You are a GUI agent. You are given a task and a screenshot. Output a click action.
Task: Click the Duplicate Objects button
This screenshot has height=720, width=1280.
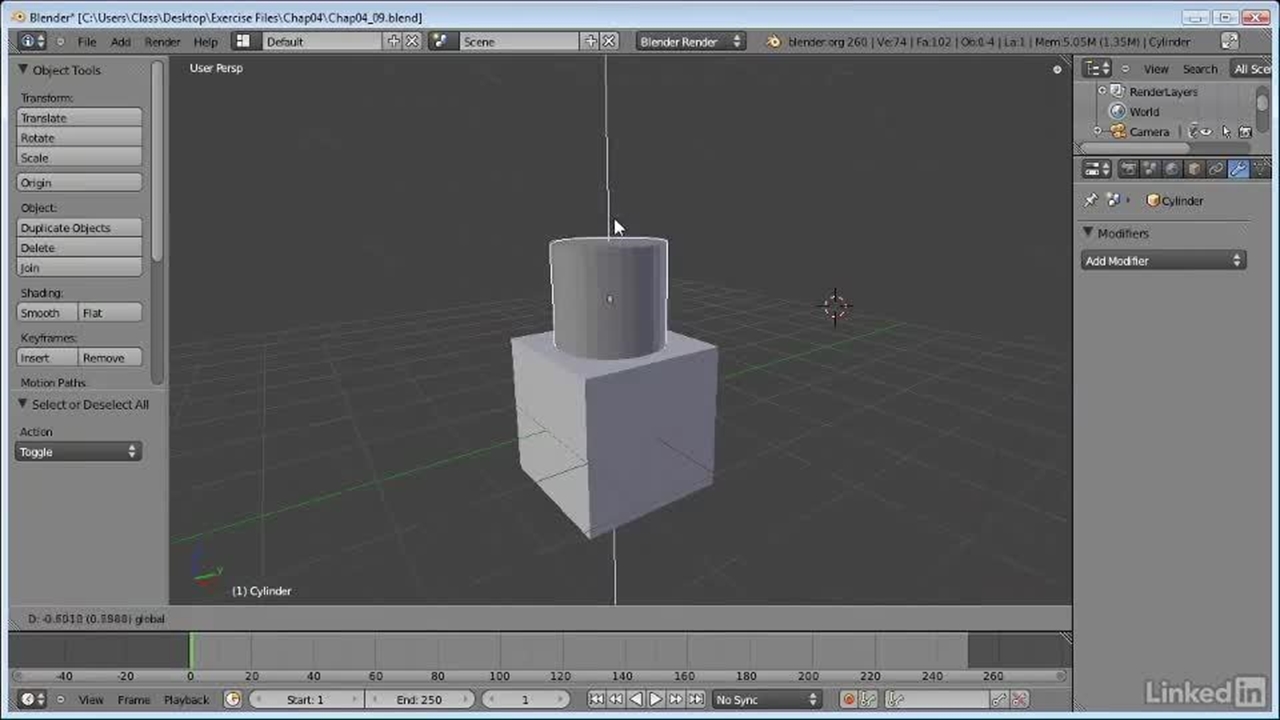point(79,228)
